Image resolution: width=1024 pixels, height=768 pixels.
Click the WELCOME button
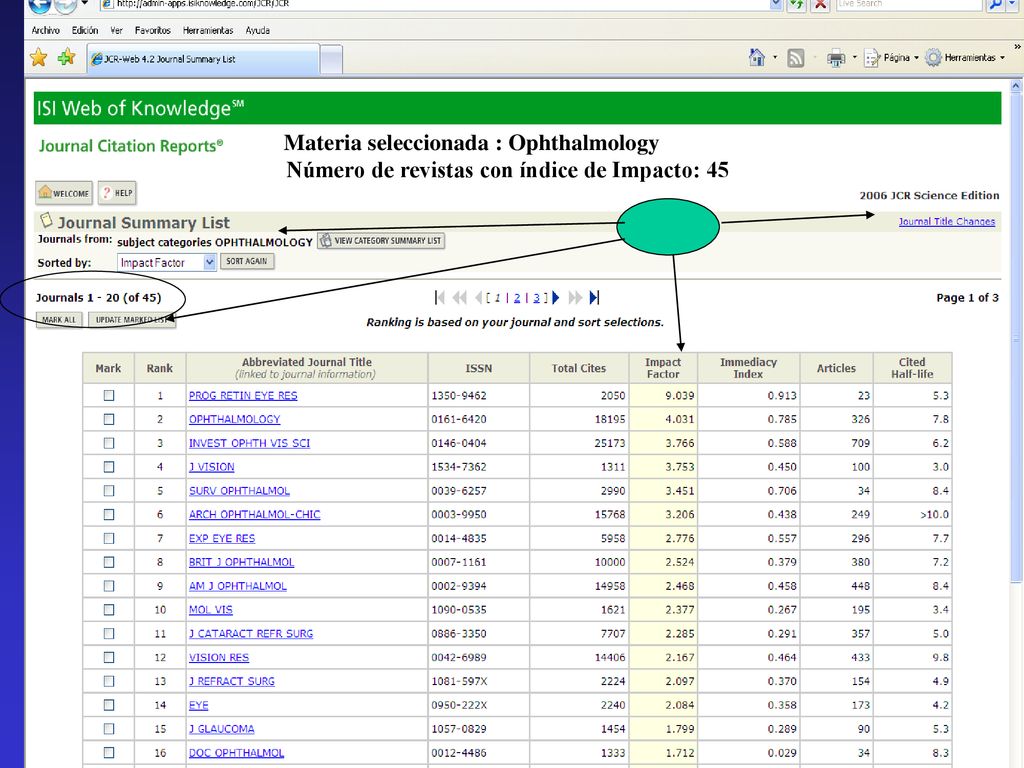pos(64,193)
